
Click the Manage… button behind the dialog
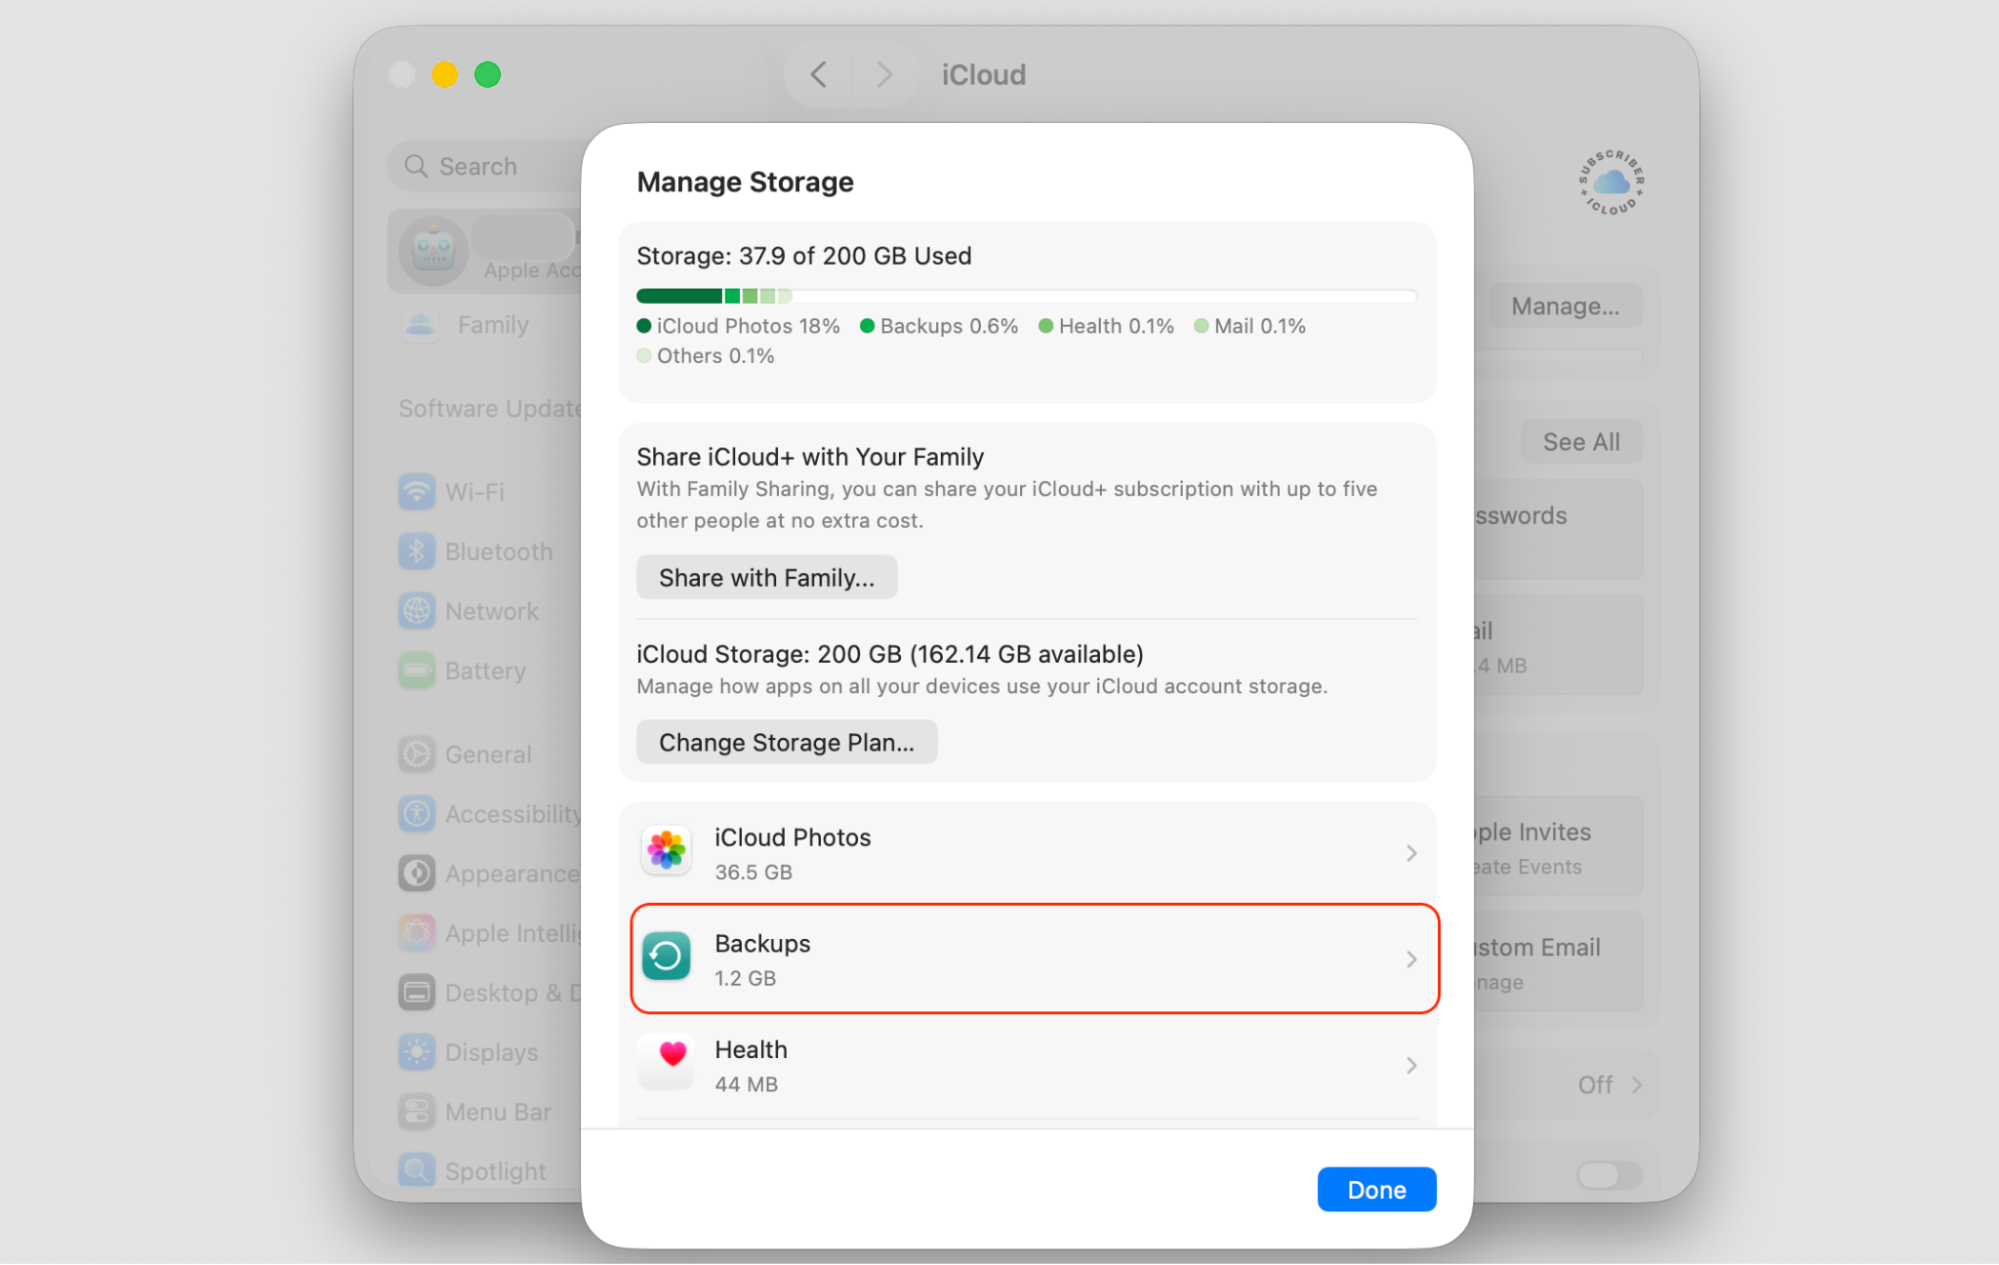pos(1565,306)
